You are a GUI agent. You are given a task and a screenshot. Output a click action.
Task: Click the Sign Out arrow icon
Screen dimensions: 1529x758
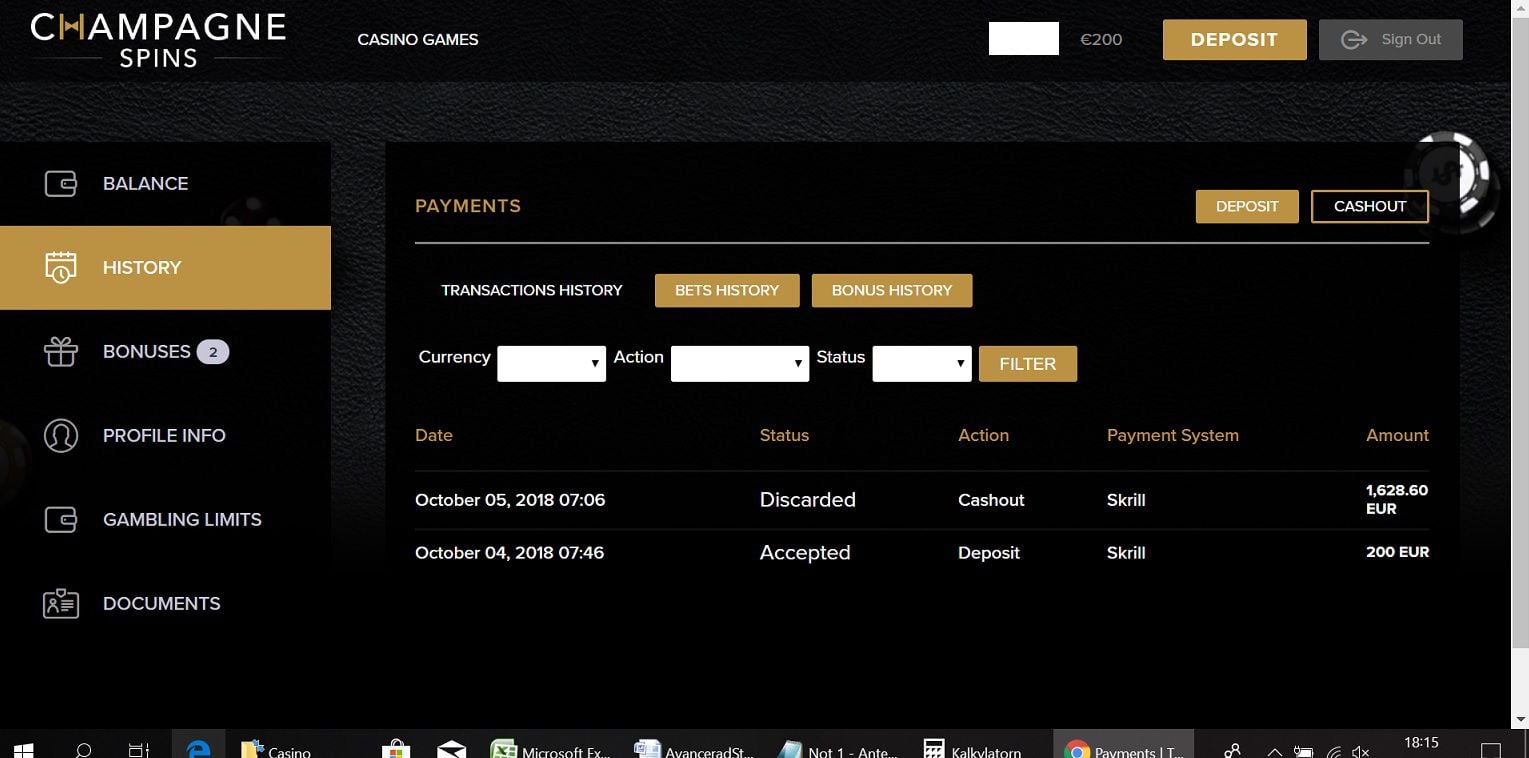[x=1354, y=40]
